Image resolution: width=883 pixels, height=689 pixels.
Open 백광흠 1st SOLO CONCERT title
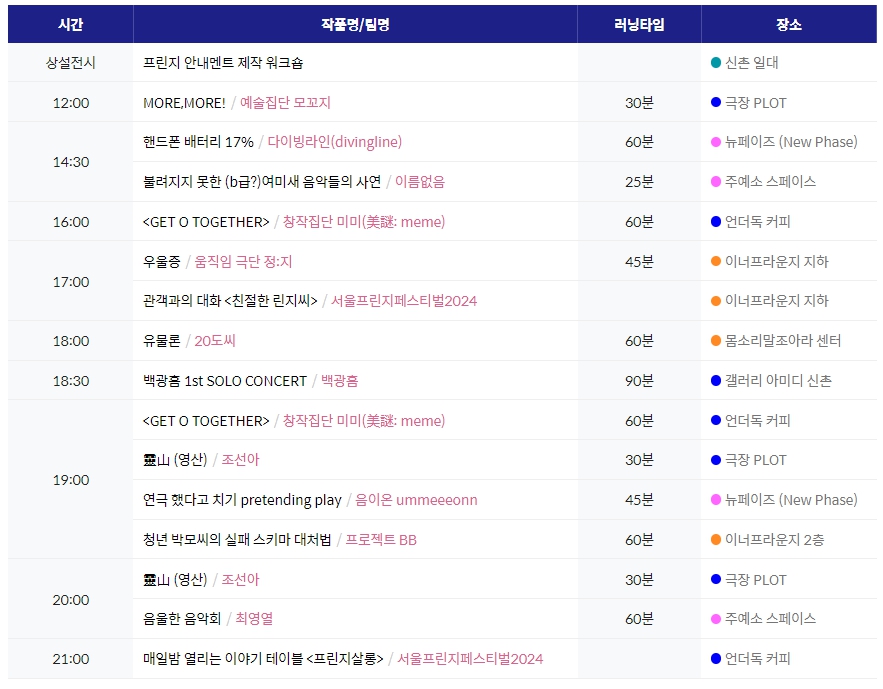click(x=225, y=381)
